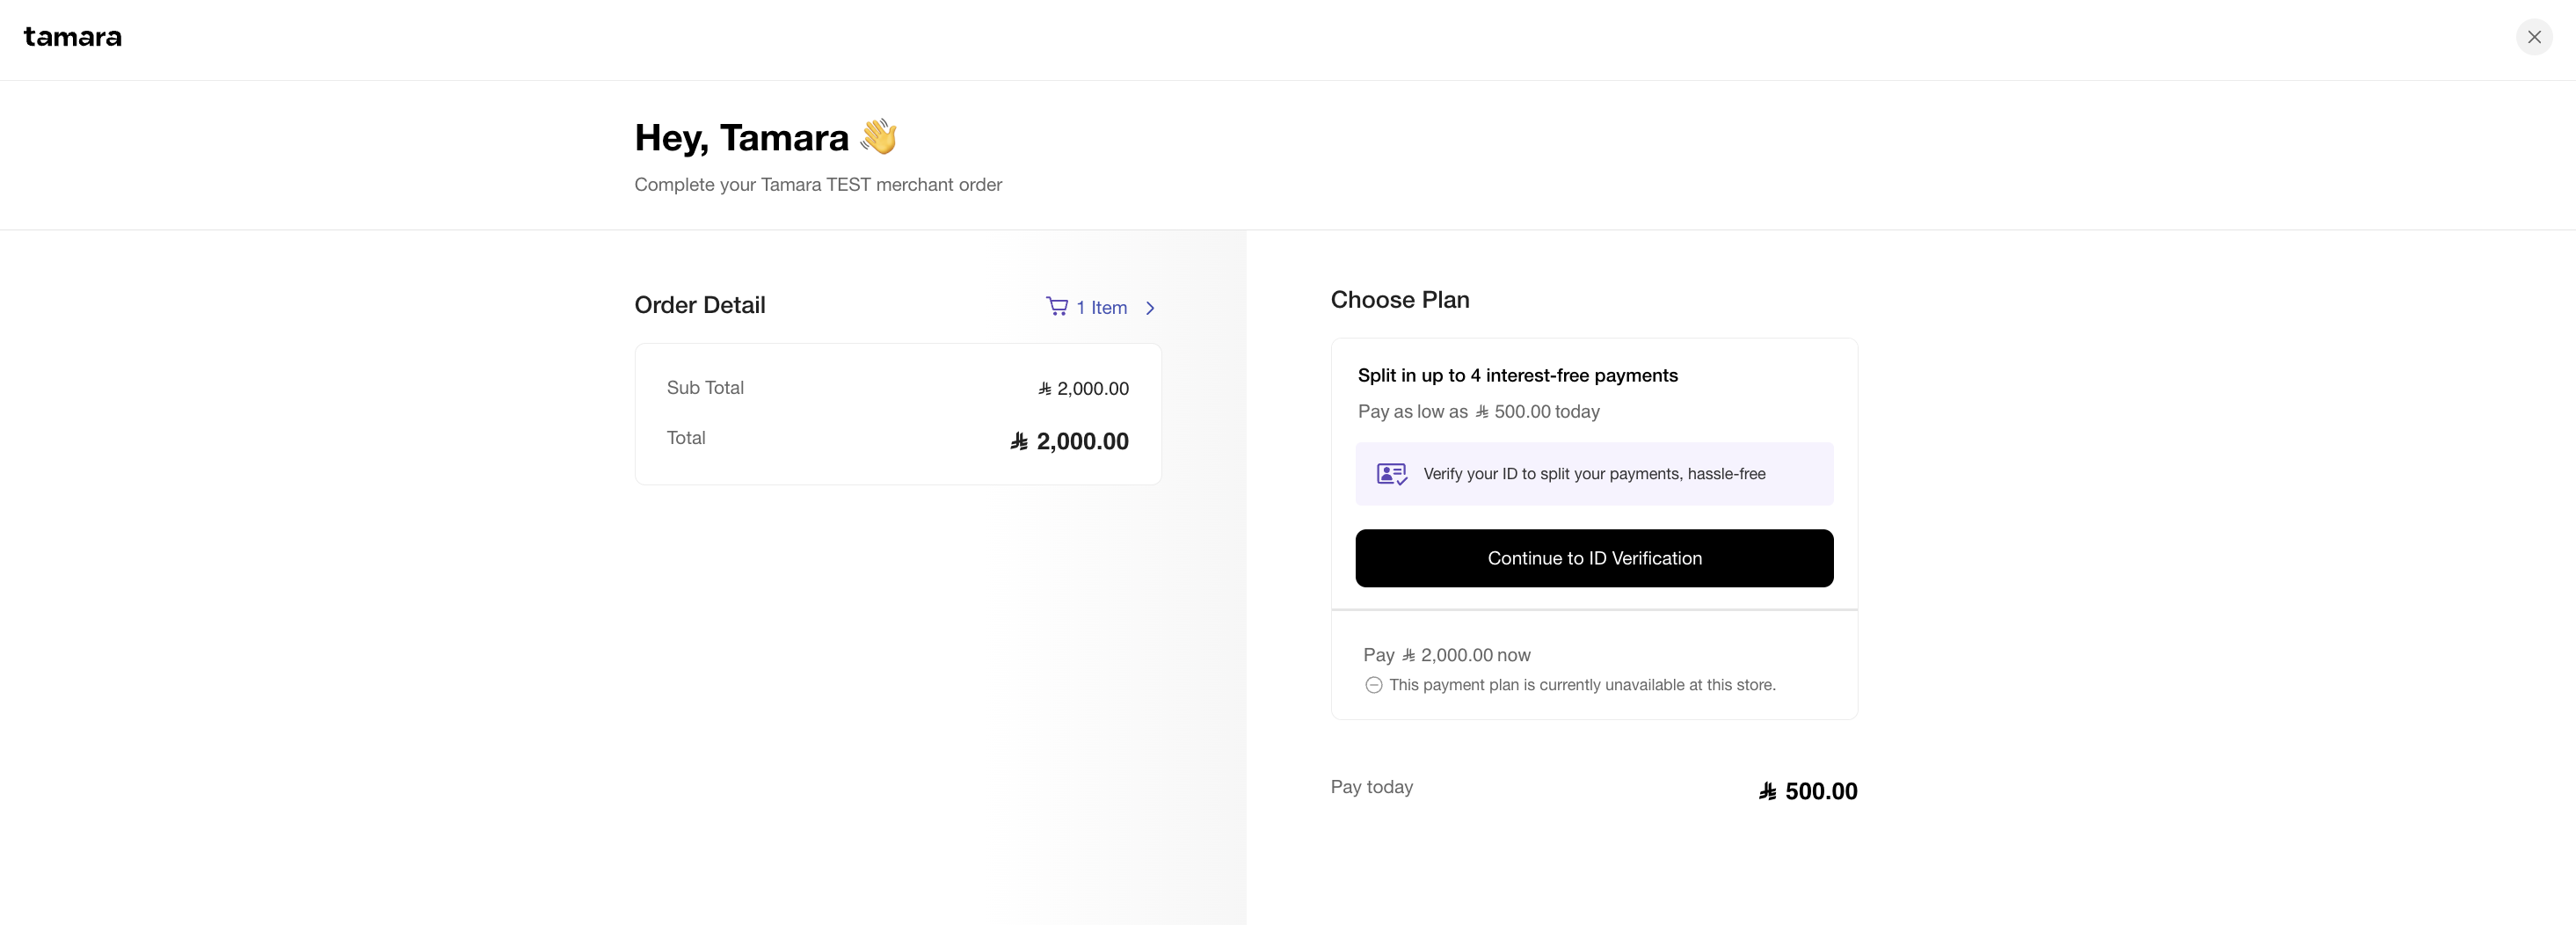2576x925 pixels.
Task: Click the ID card verification icon
Action: pyautogui.click(x=1391, y=474)
